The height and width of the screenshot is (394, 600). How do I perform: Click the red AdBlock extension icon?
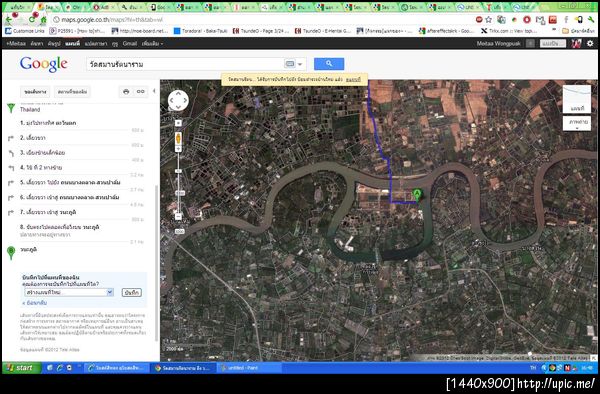(x=479, y=20)
